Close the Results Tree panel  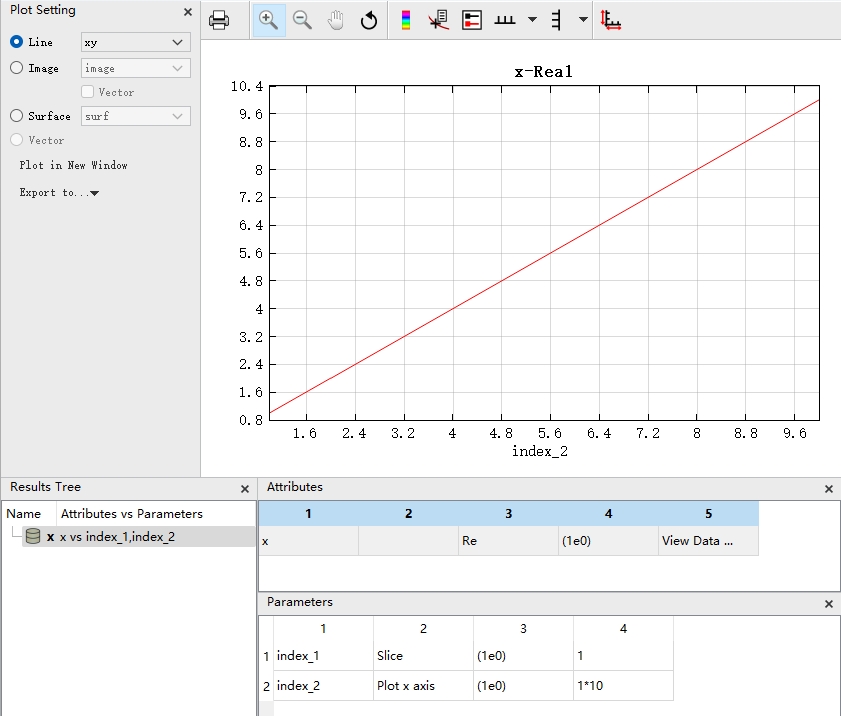tap(245, 489)
